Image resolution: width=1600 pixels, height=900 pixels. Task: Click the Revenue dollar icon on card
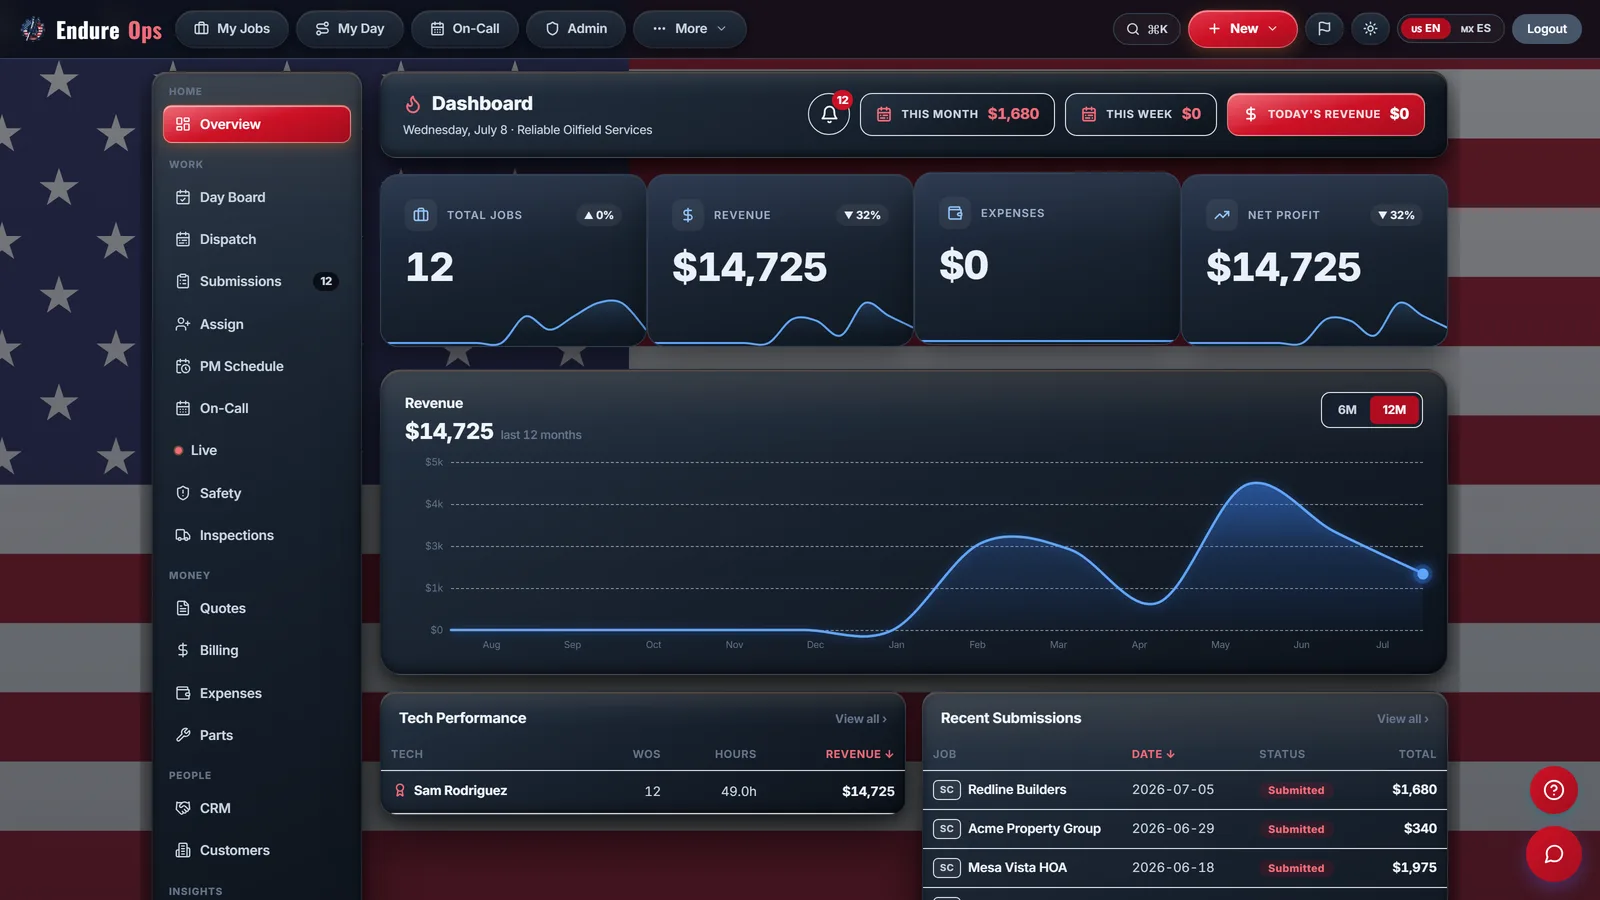688,215
